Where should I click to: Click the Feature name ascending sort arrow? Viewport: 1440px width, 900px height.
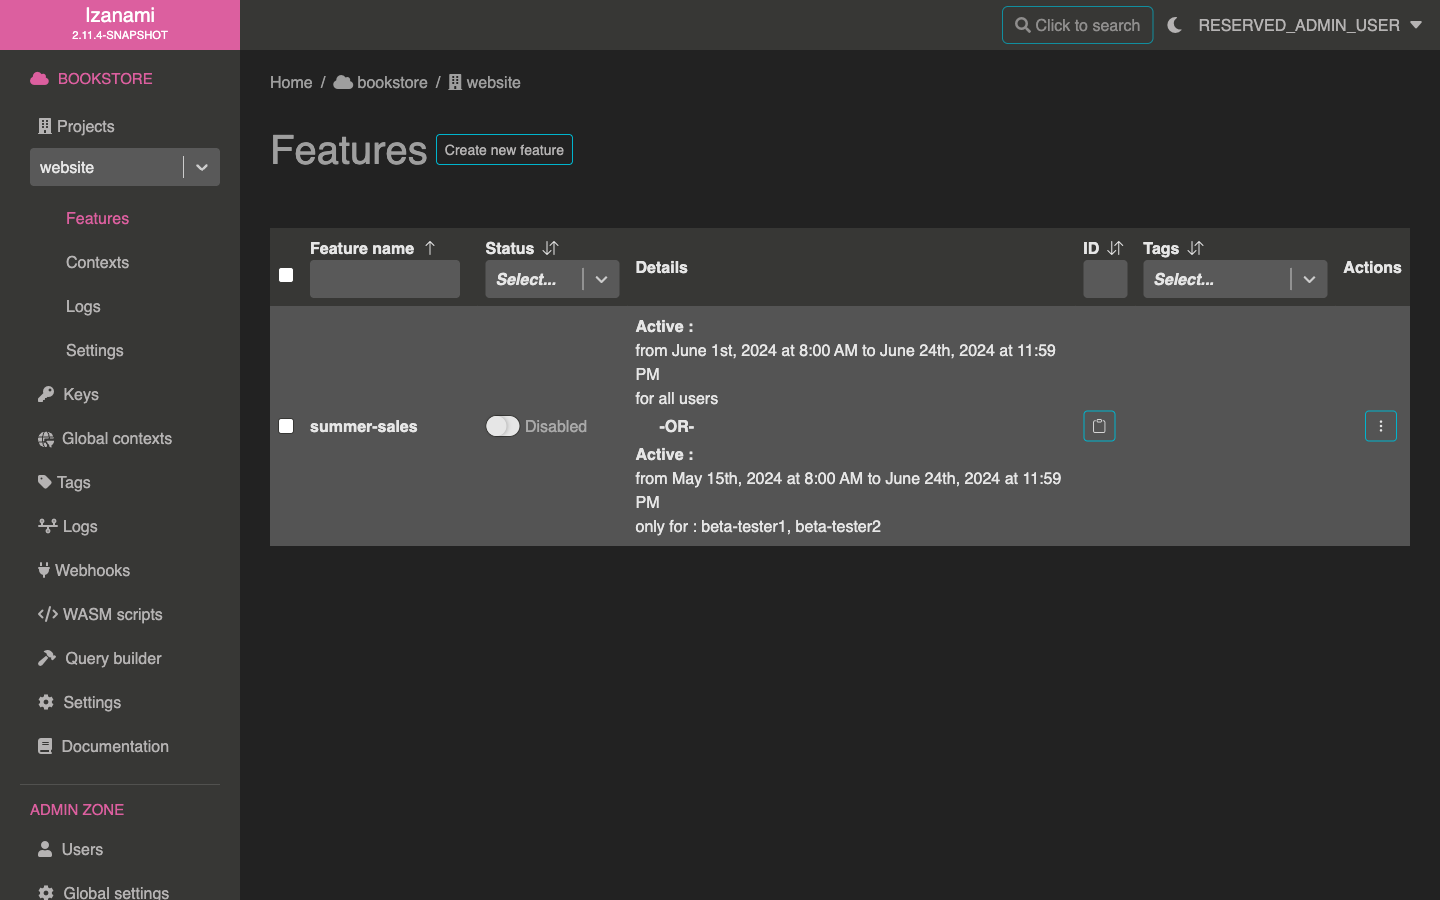[x=430, y=248]
